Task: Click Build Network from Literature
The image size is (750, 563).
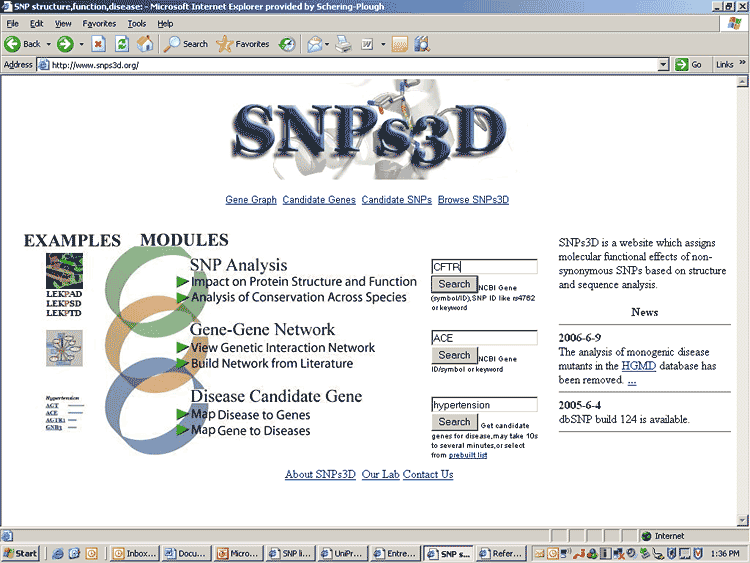Action: (272, 364)
